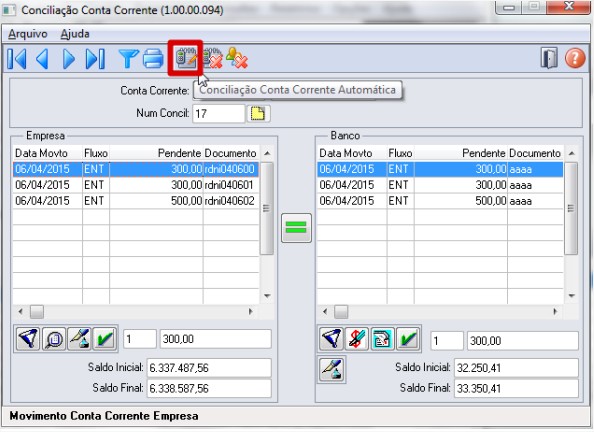Click the exit door icon
This screenshot has height=432, width=594.
pos(549,58)
